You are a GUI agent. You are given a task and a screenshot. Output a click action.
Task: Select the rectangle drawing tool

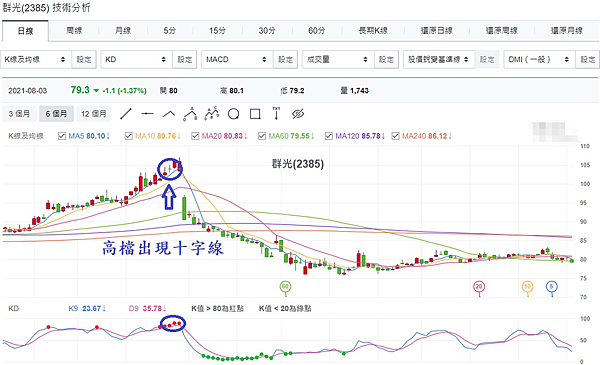coord(255,114)
